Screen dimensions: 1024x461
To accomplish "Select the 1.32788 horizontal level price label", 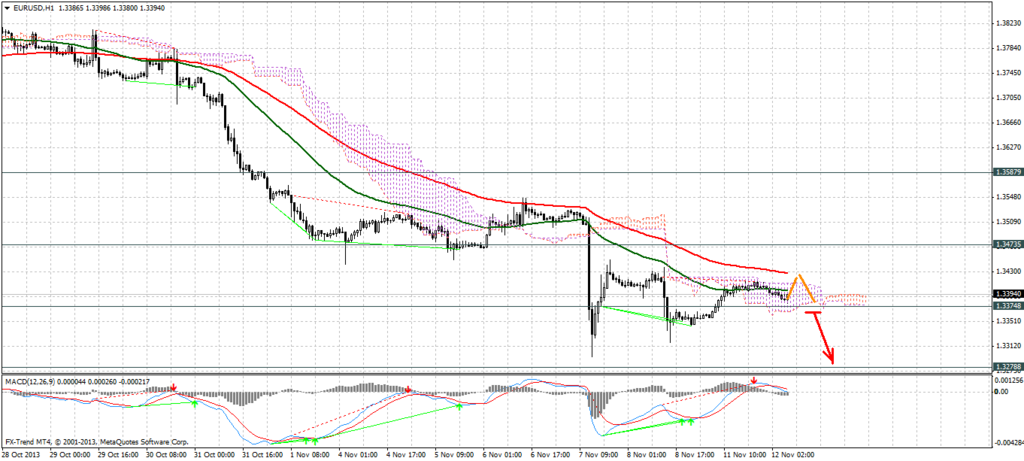I will pyautogui.click(x=1007, y=367).
